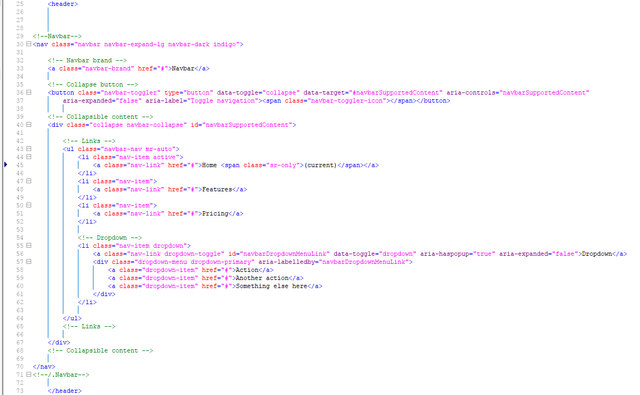Click the "dropdown-menu dropdown-primary" class value

coord(194,262)
